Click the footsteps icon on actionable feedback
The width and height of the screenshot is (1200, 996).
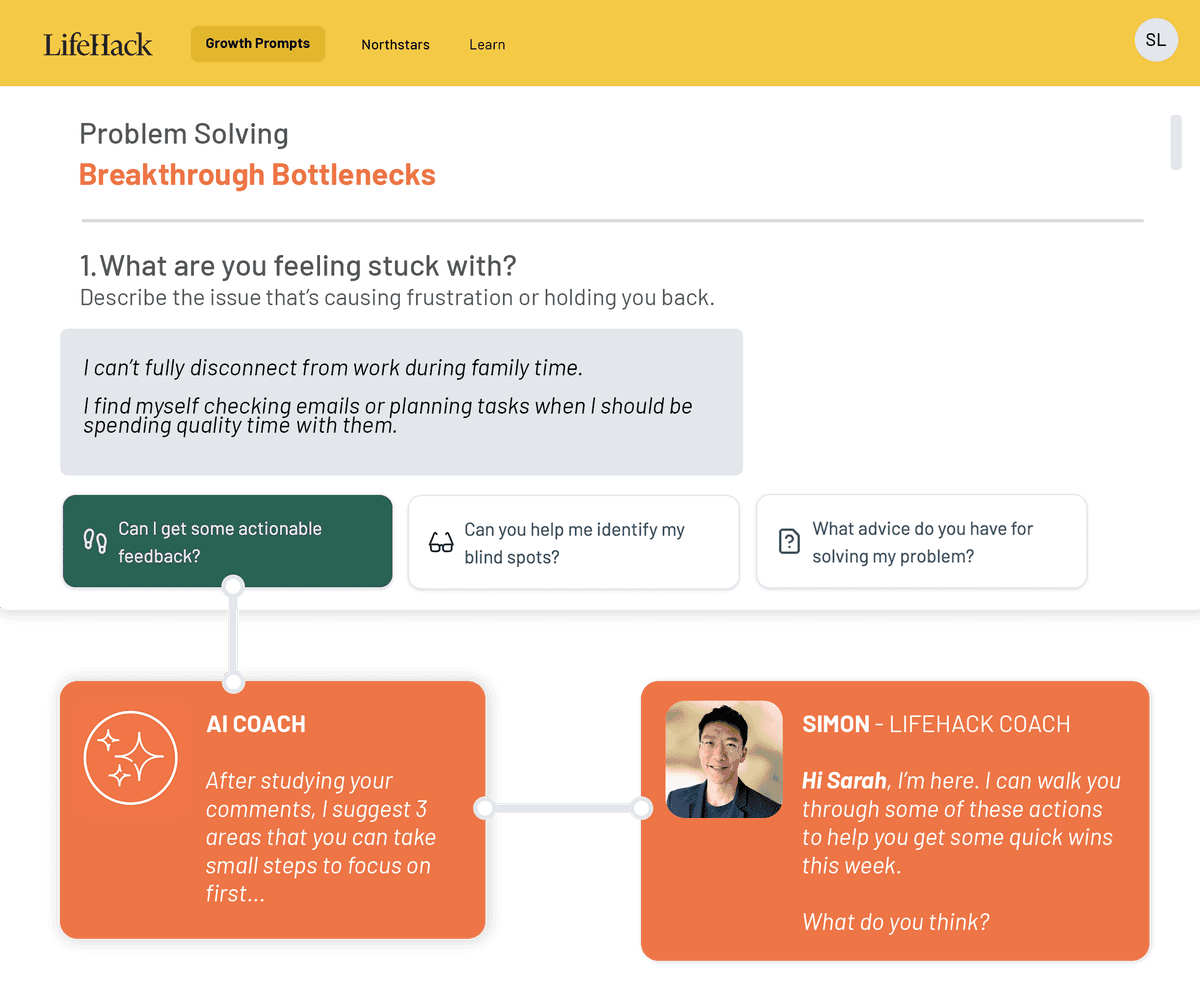pos(95,542)
